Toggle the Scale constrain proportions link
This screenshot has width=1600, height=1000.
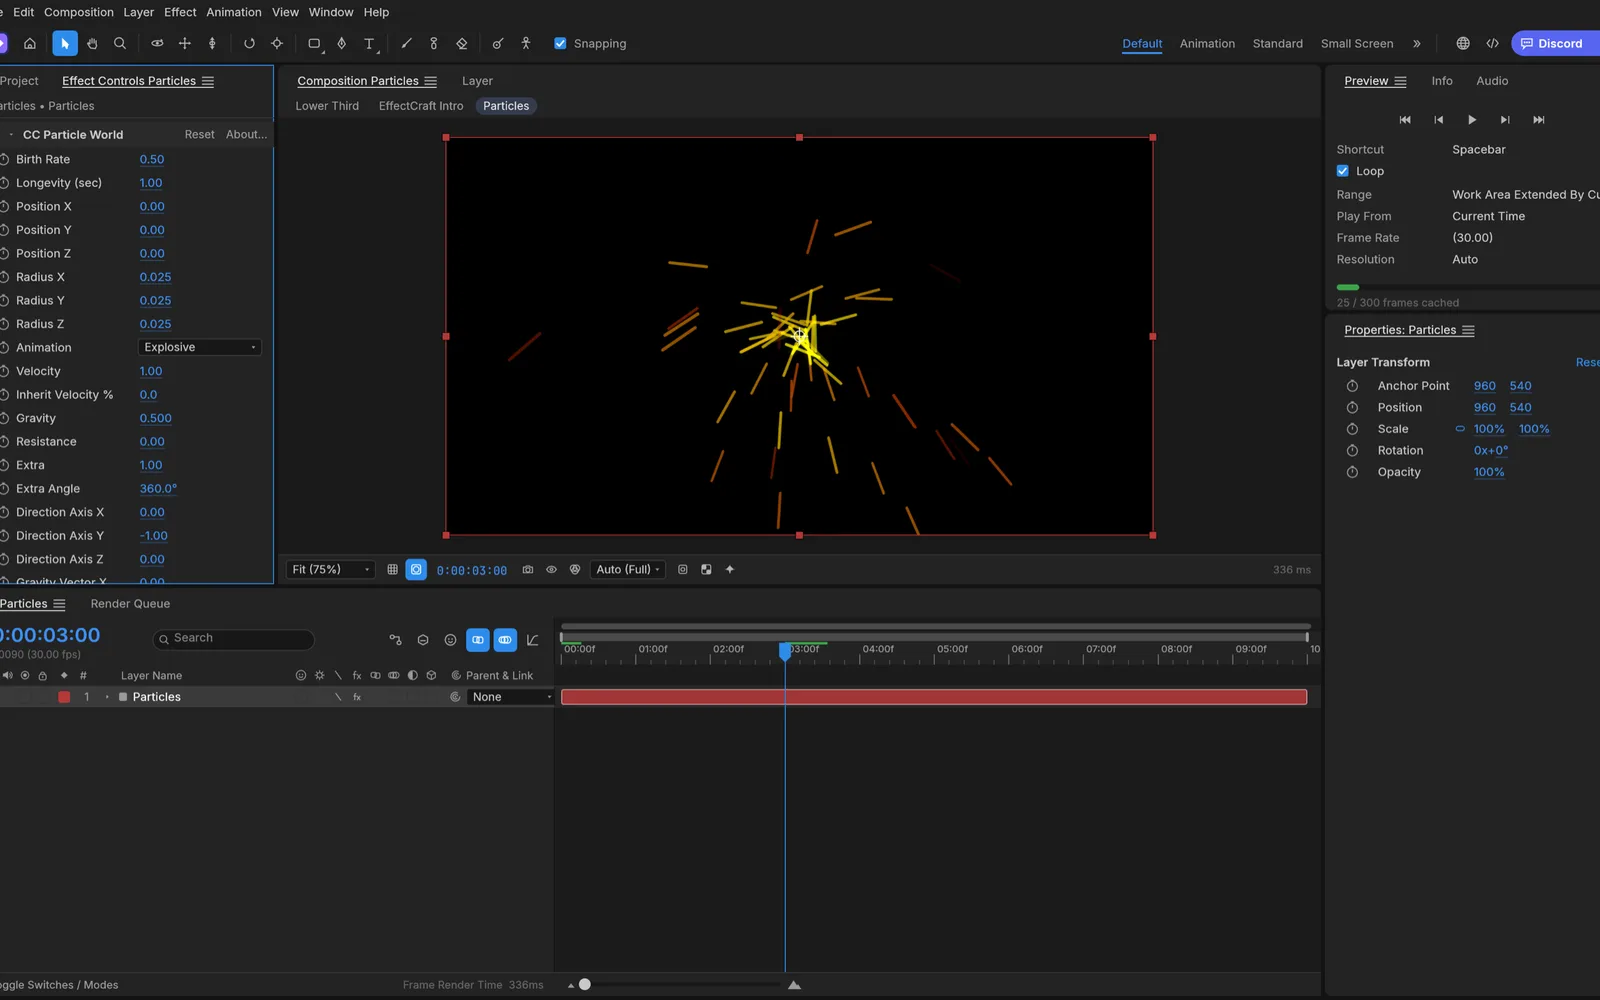pyautogui.click(x=1460, y=429)
